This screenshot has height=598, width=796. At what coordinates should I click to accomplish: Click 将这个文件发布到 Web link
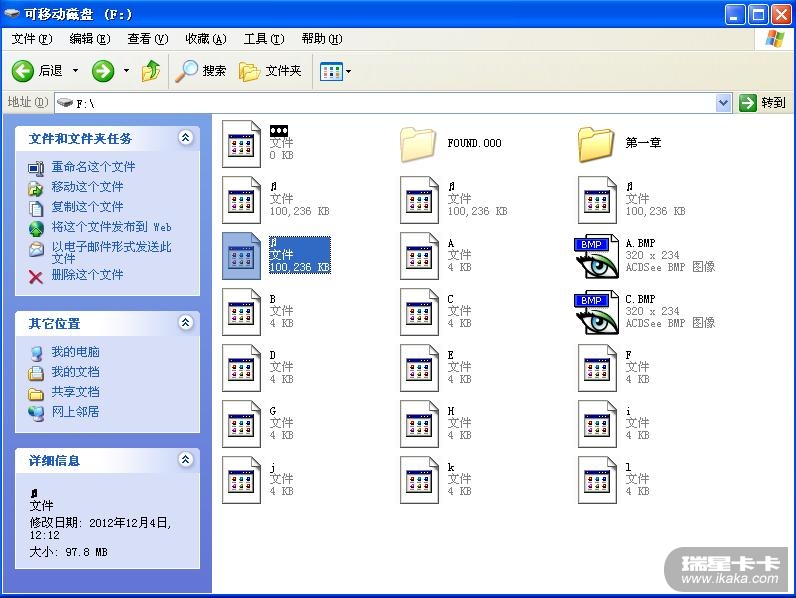(x=111, y=227)
